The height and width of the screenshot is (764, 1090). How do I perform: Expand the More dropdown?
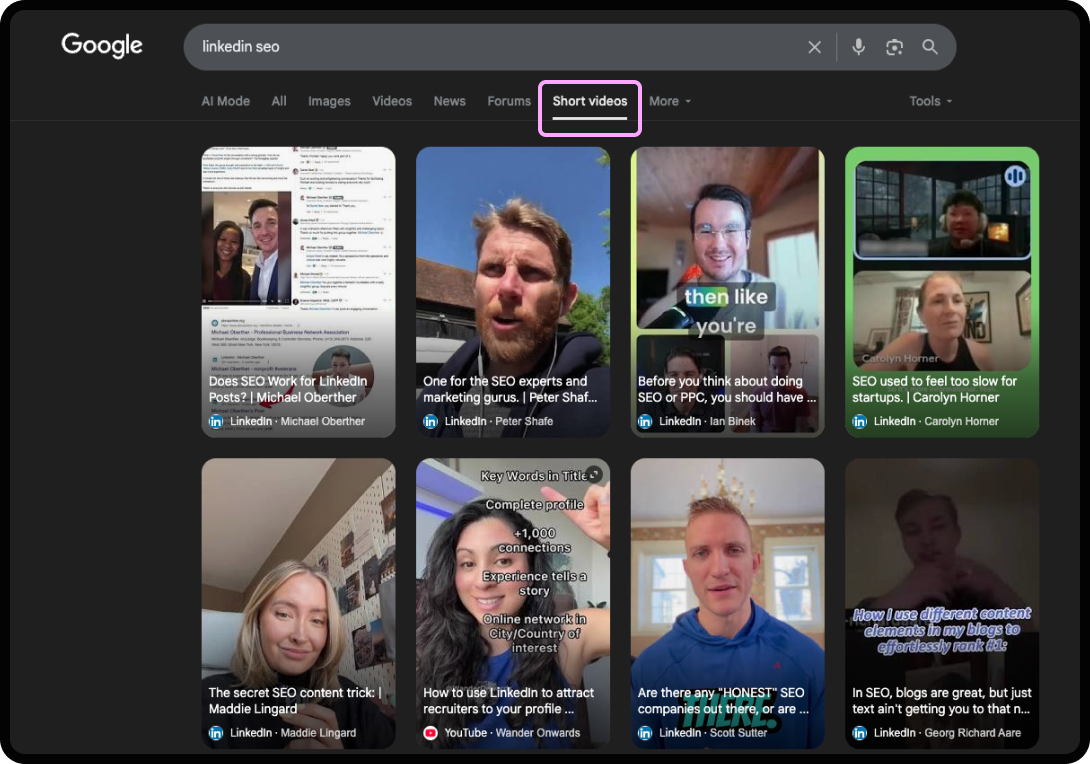[669, 101]
